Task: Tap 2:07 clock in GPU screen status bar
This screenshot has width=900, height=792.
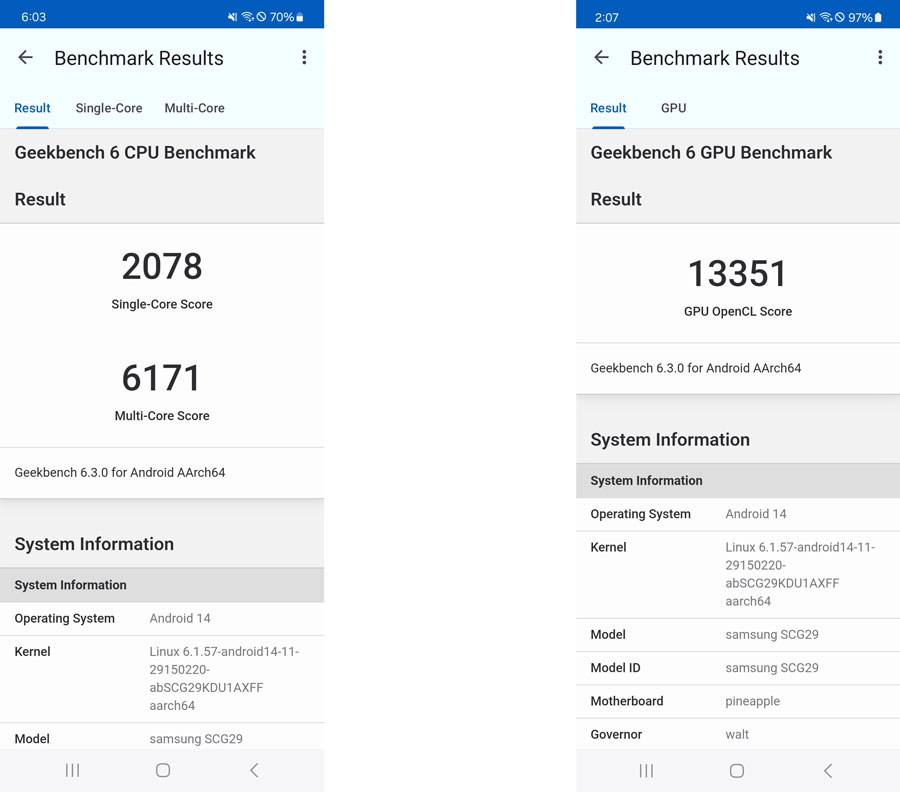Action: (607, 17)
